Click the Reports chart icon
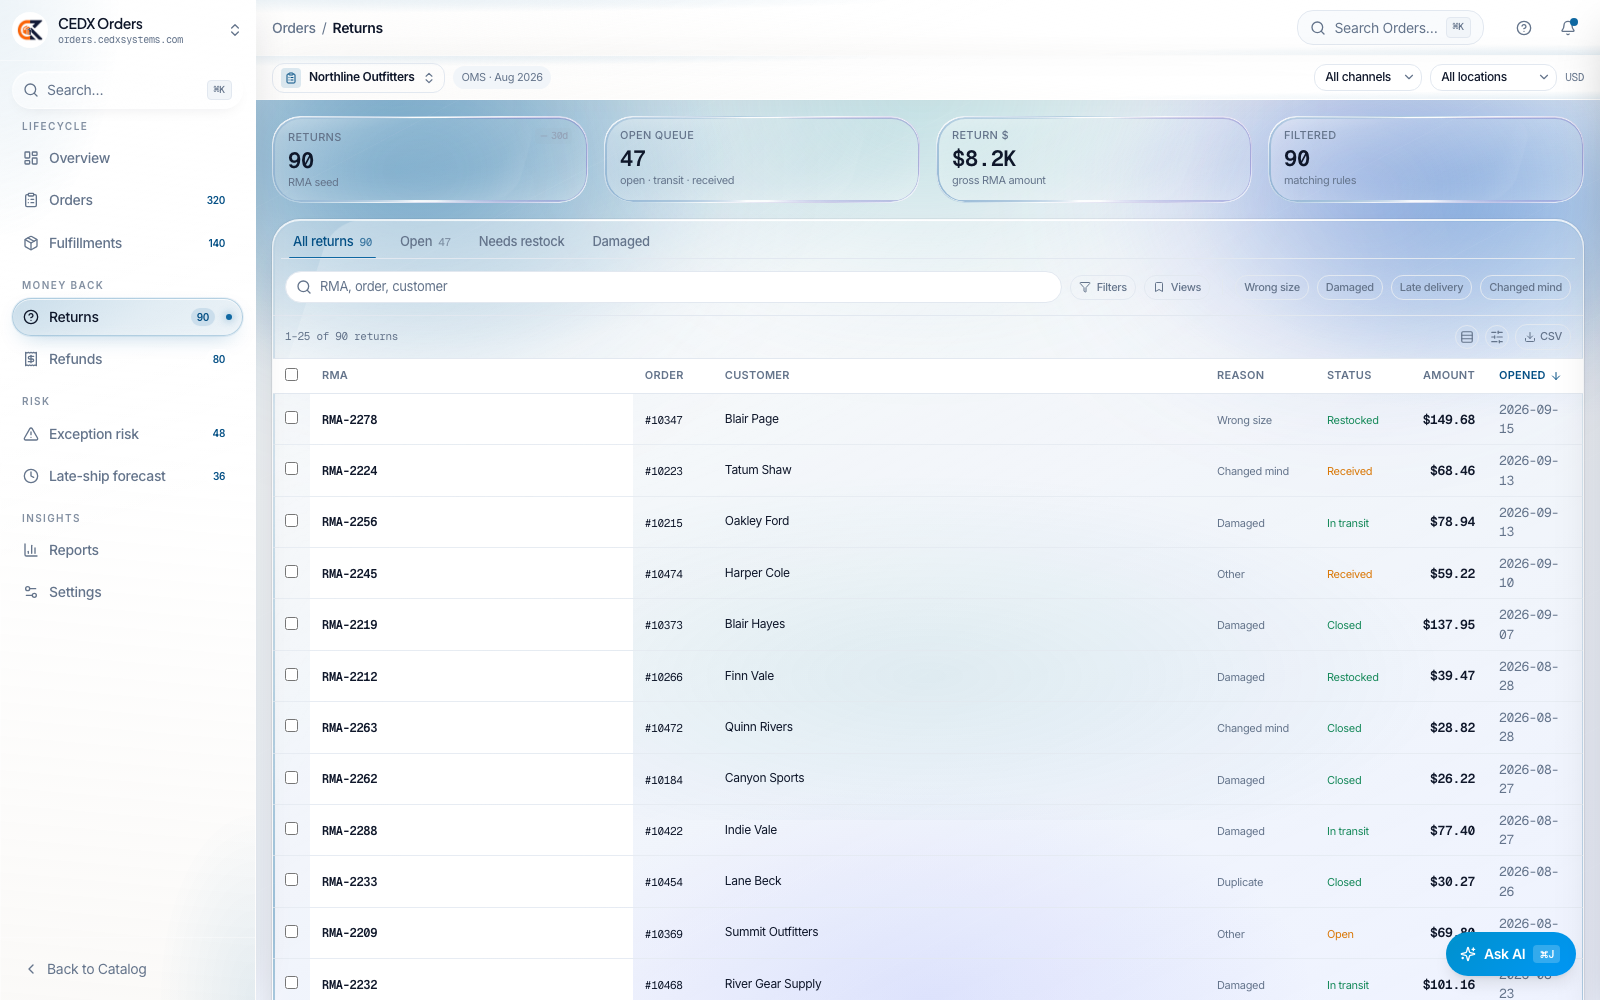The width and height of the screenshot is (1600, 1000). click(x=31, y=550)
